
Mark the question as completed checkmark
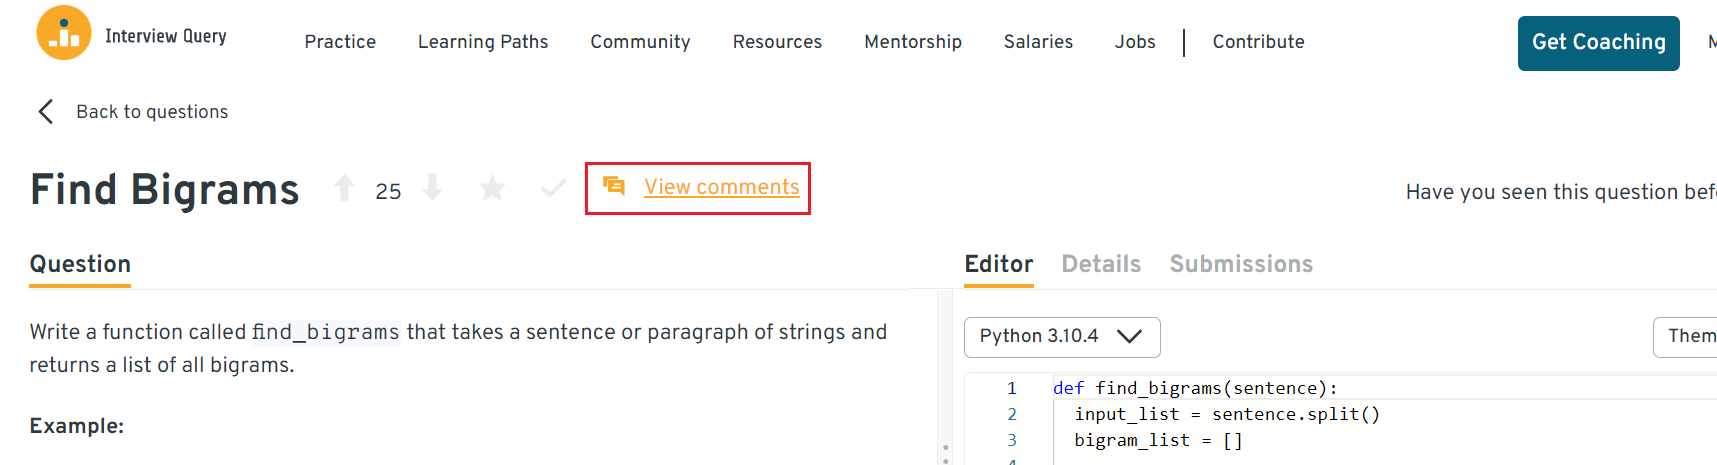[552, 188]
